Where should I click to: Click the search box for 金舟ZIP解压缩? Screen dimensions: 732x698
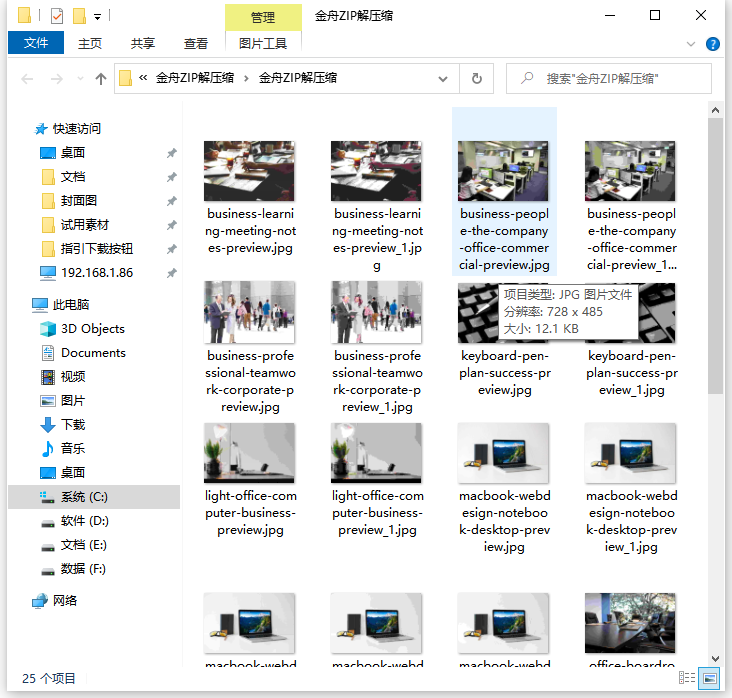pos(609,78)
